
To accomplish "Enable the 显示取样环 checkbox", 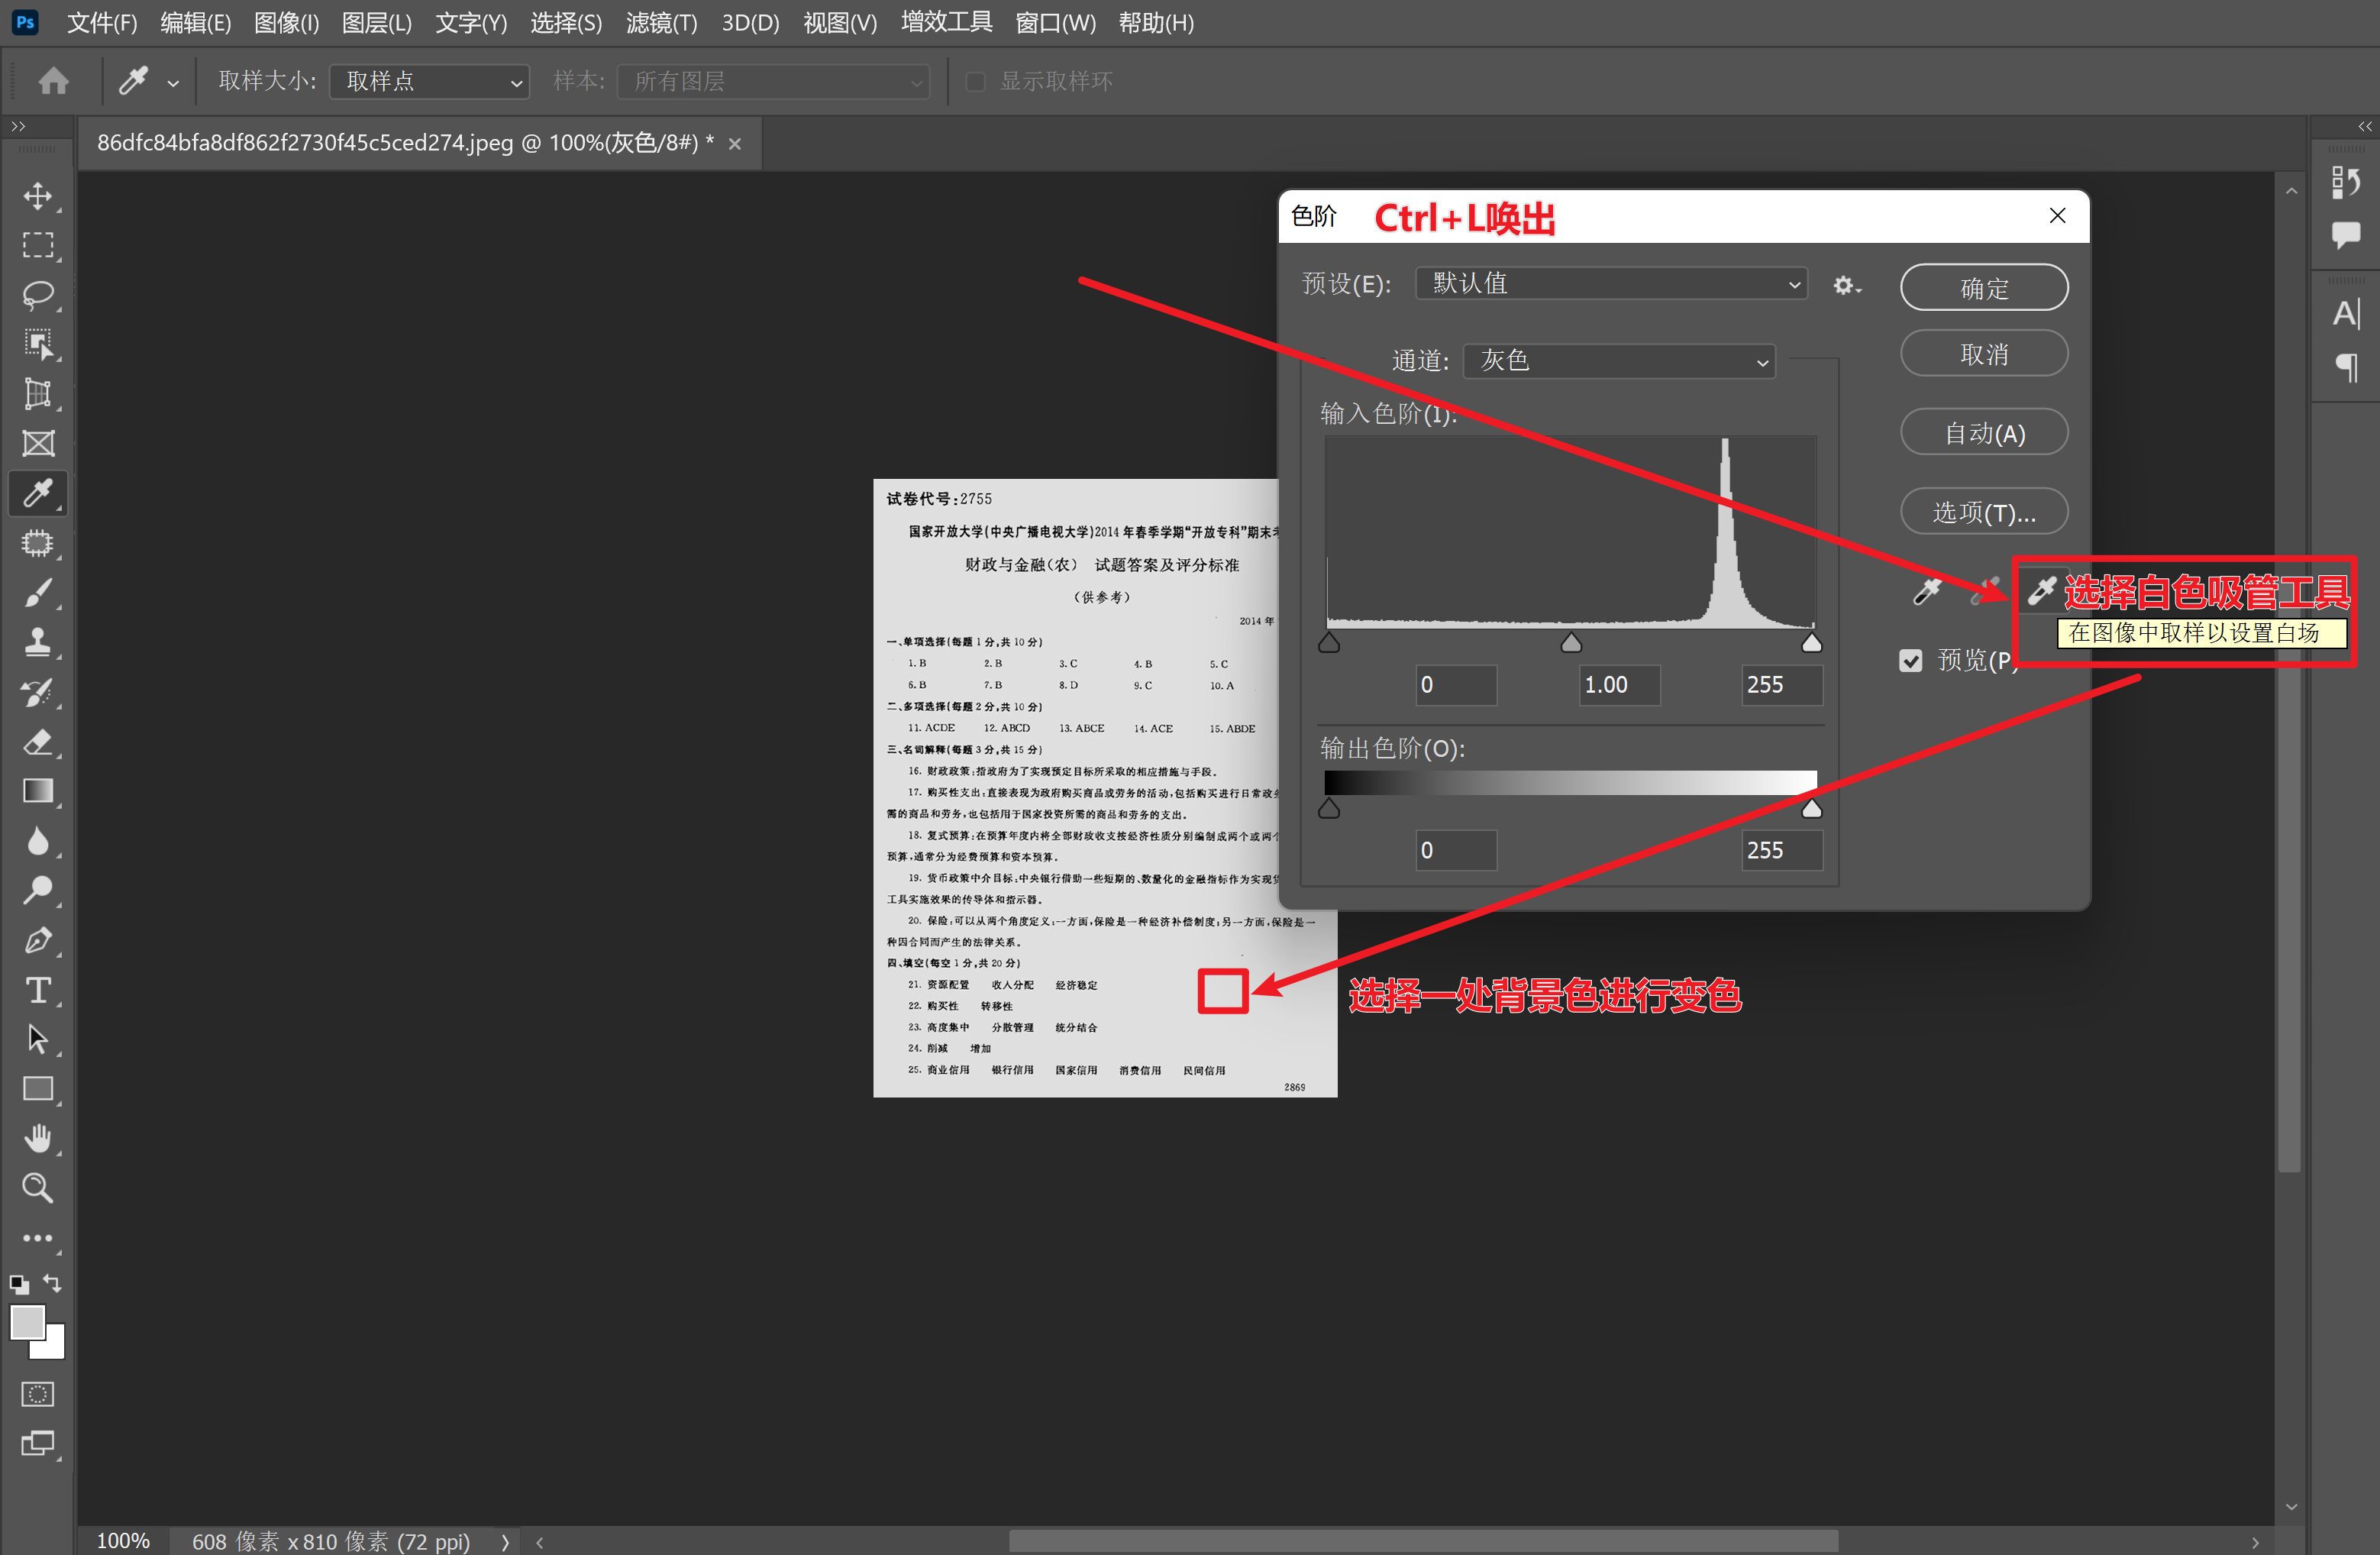I will pos(975,82).
